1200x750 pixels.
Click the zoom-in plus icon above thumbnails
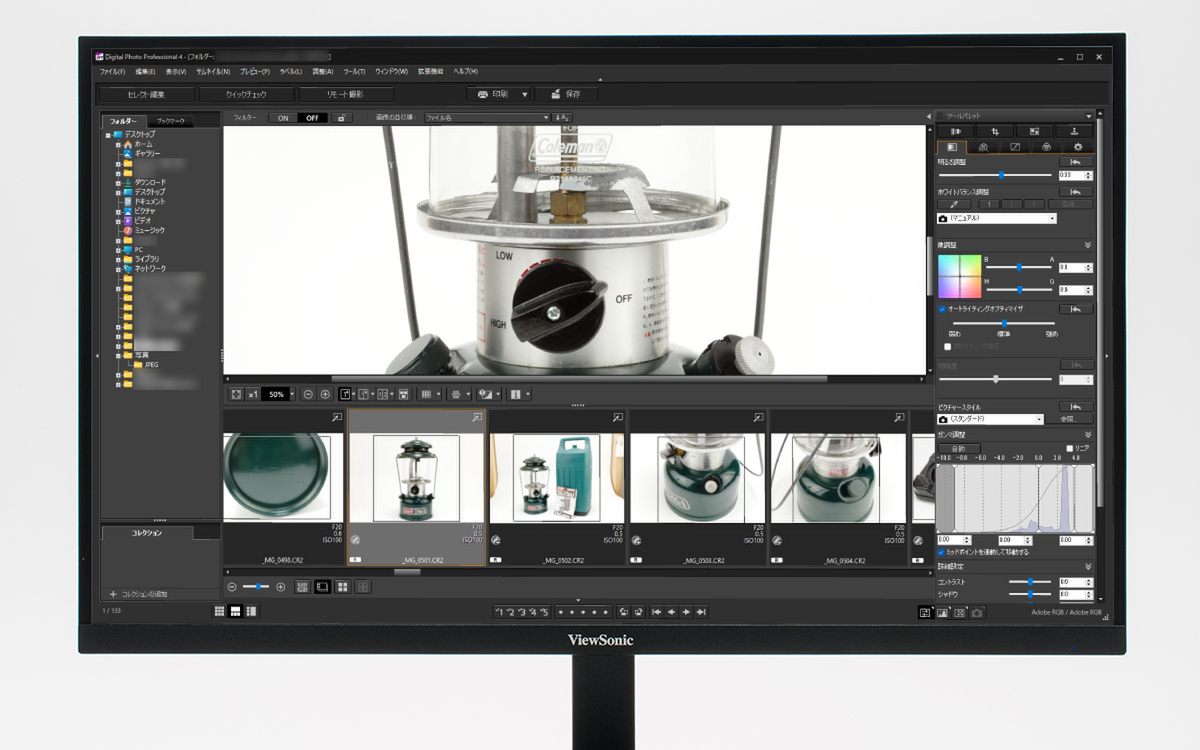tap(325, 394)
